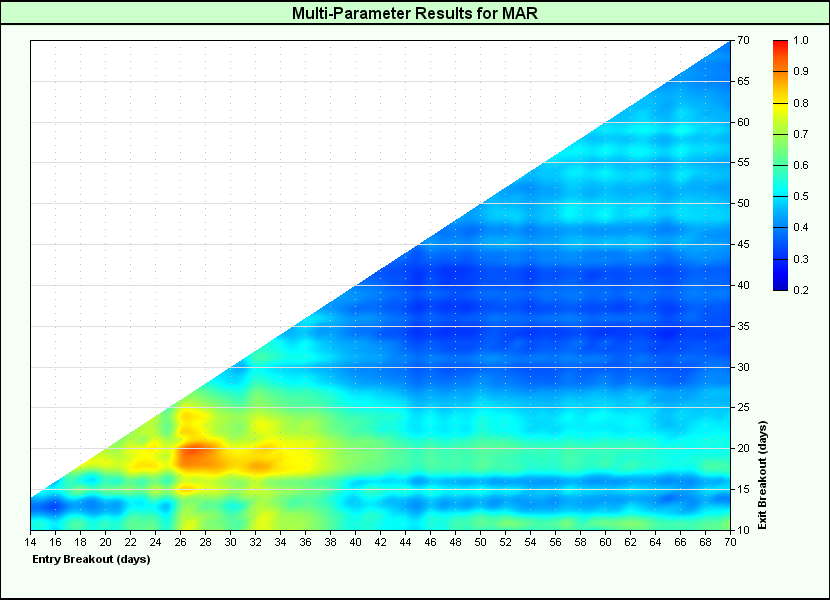Image resolution: width=830 pixels, height=600 pixels.
Task: Select tick label 40 on the Exit Breakout axis
Action: [744, 285]
